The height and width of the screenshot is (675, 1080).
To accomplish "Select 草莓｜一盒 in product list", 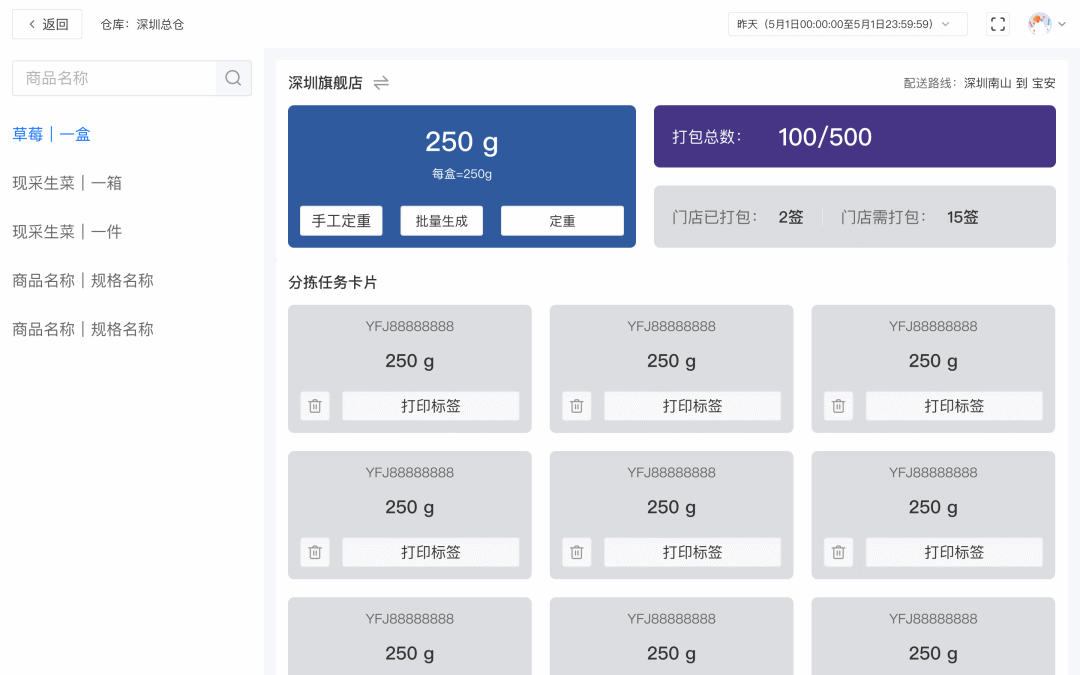I will 52,134.
